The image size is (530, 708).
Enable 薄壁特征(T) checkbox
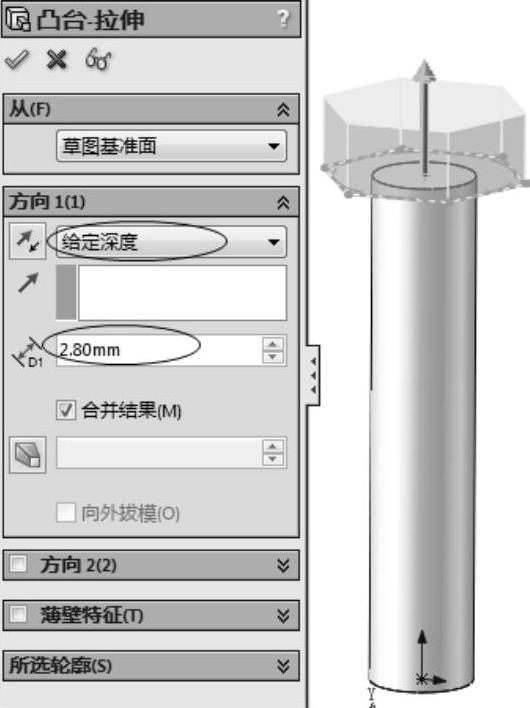[19, 614]
